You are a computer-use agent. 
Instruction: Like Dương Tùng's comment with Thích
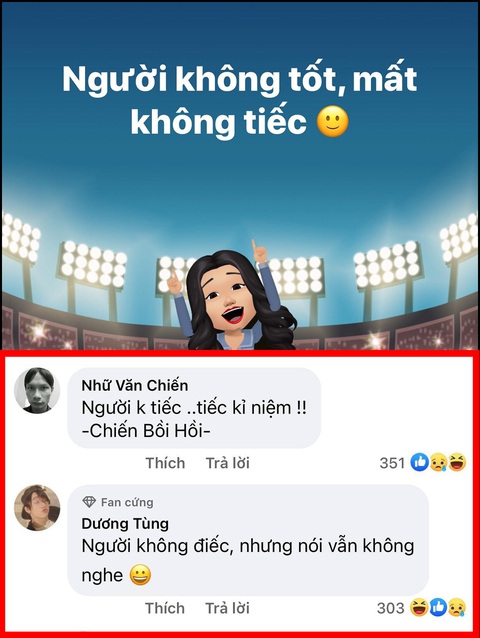[x=165, y=608]
